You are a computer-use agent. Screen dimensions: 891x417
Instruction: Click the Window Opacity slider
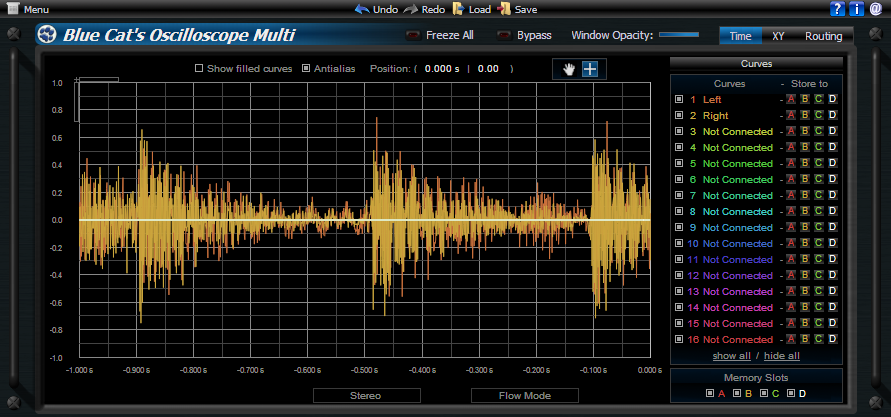pos(679,35)
